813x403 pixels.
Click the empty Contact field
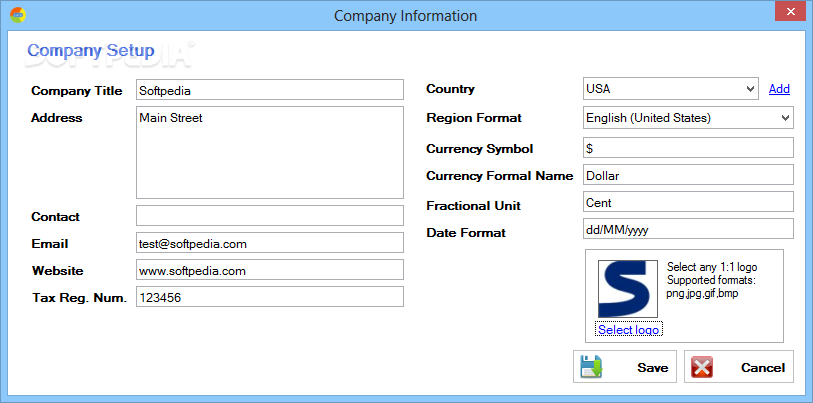(x=270, y=215)
